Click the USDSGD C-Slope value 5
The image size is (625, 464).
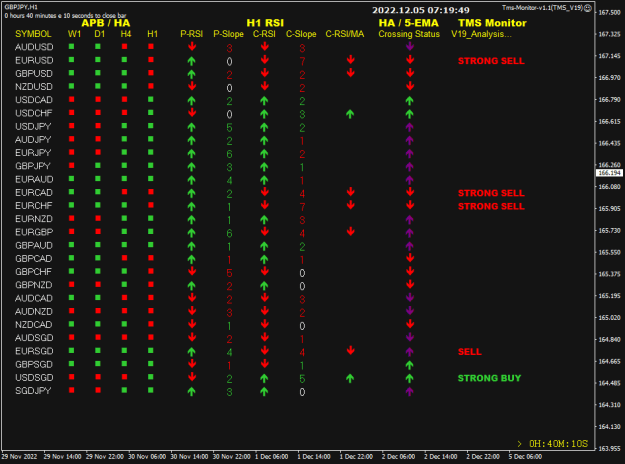pyautogui.click(x=302, y=379)
